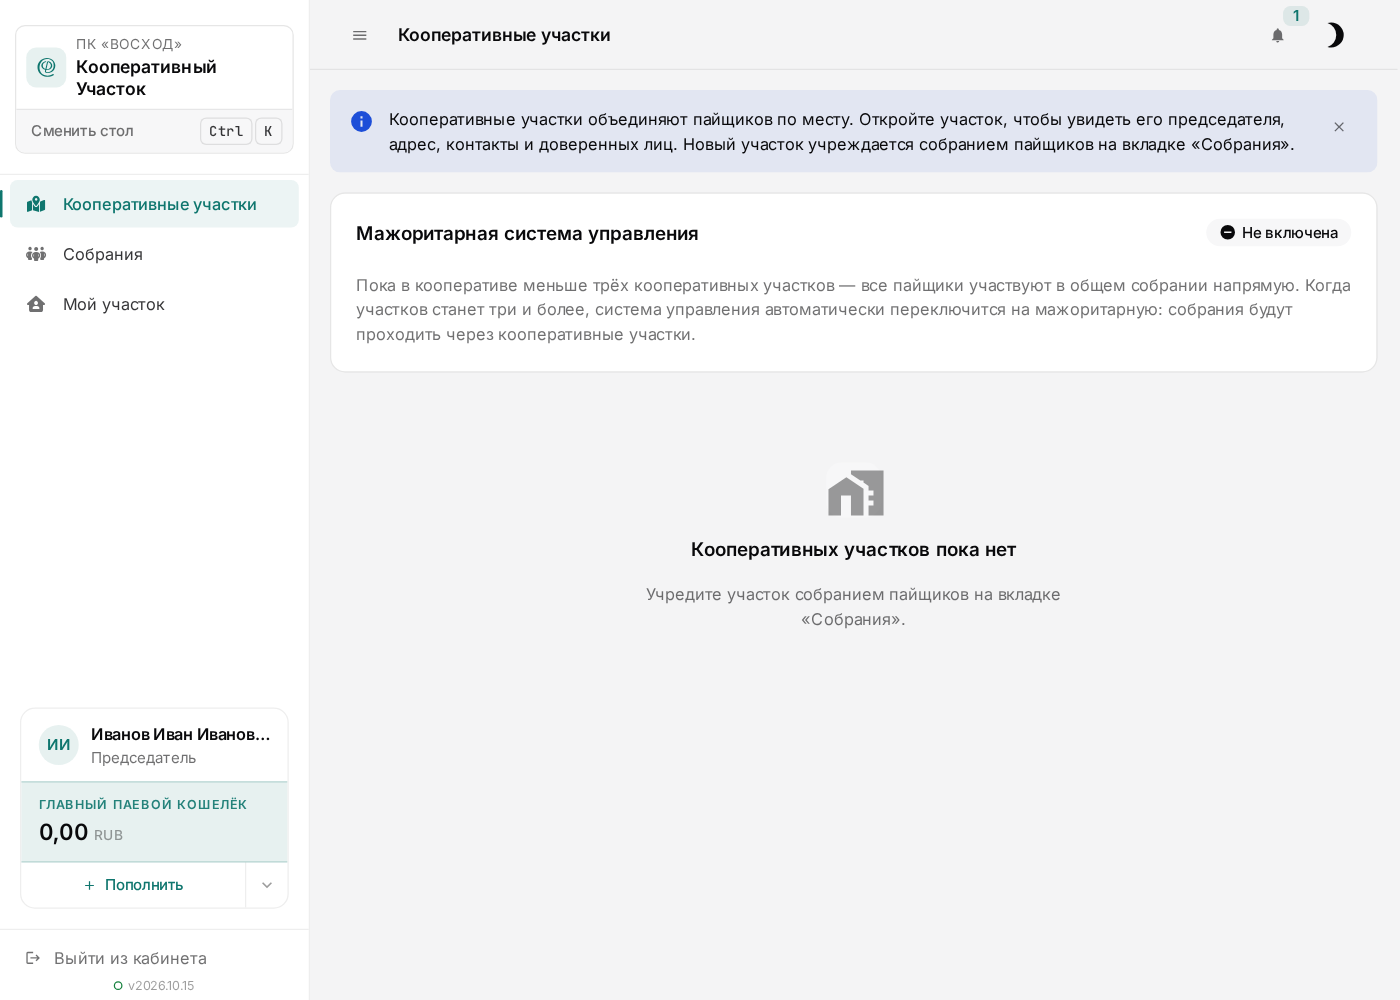Click the Мой участок house icon
Screen dimensions: 1400x1000
click(36, 304)
